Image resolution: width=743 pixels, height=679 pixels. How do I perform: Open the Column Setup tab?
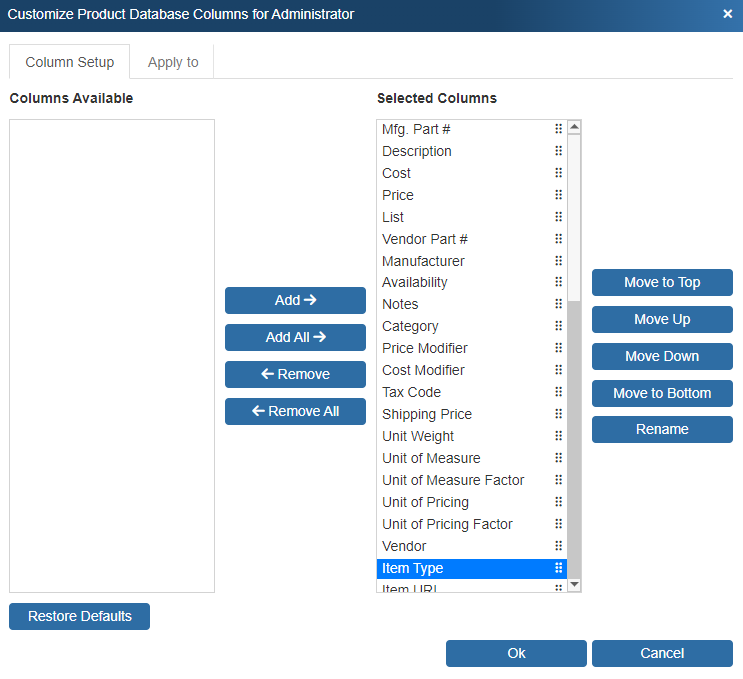click(70, 62)
